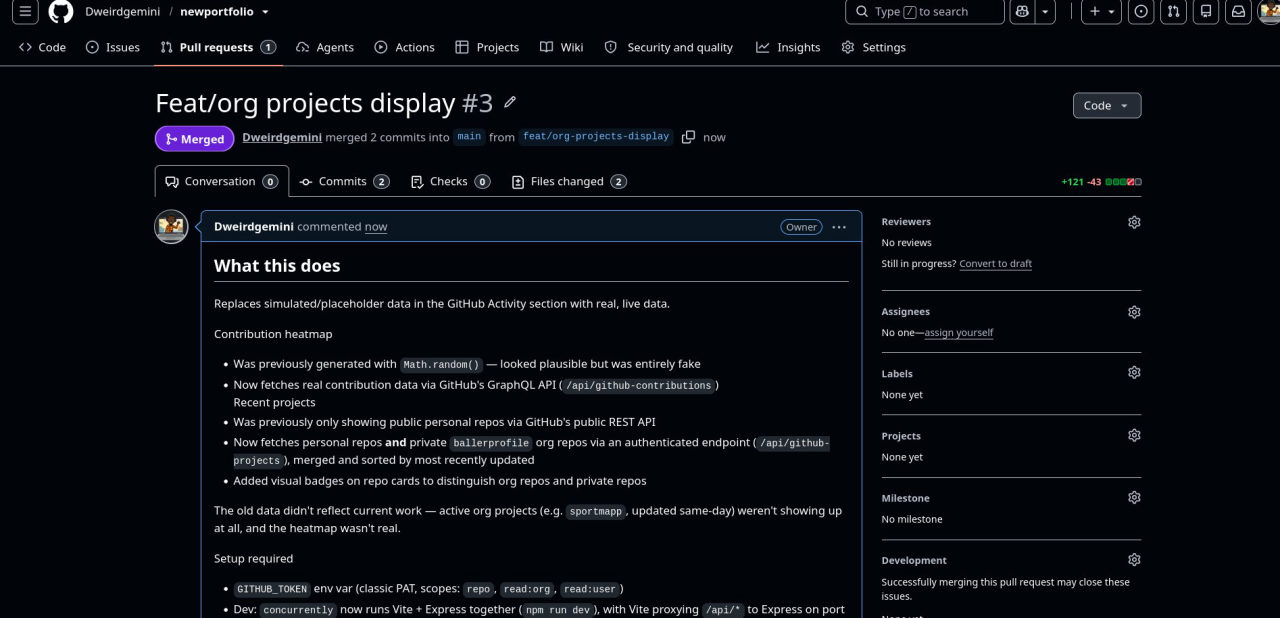Expand the green Code dropdown button

tap(1106, 105)
